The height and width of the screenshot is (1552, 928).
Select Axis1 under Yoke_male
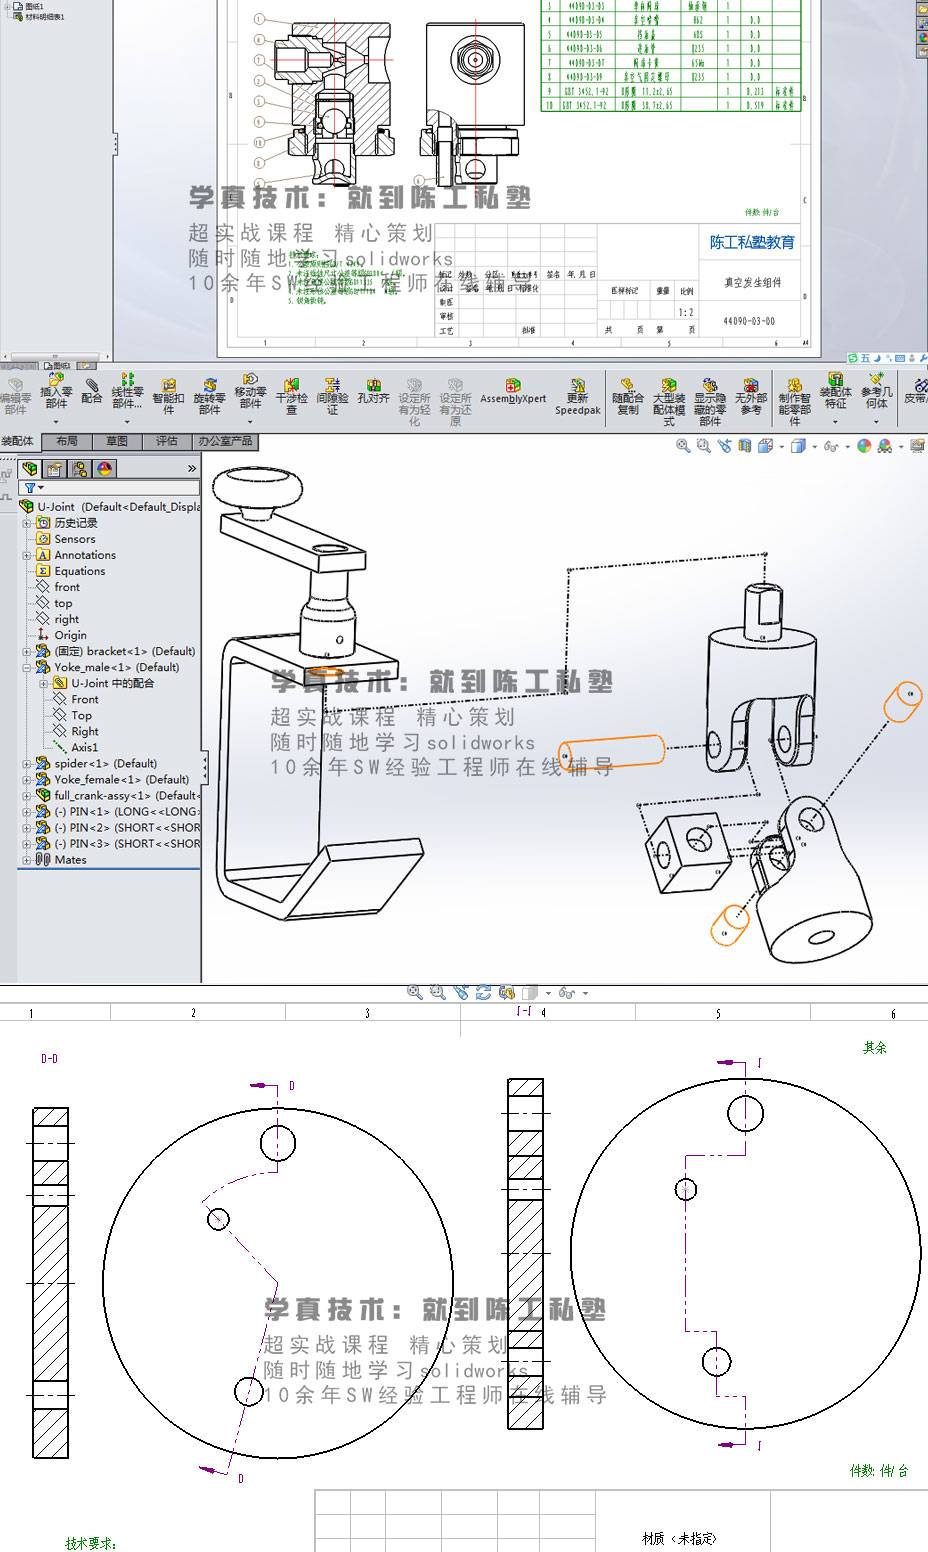pyautogui.click(x=84, y=747)
